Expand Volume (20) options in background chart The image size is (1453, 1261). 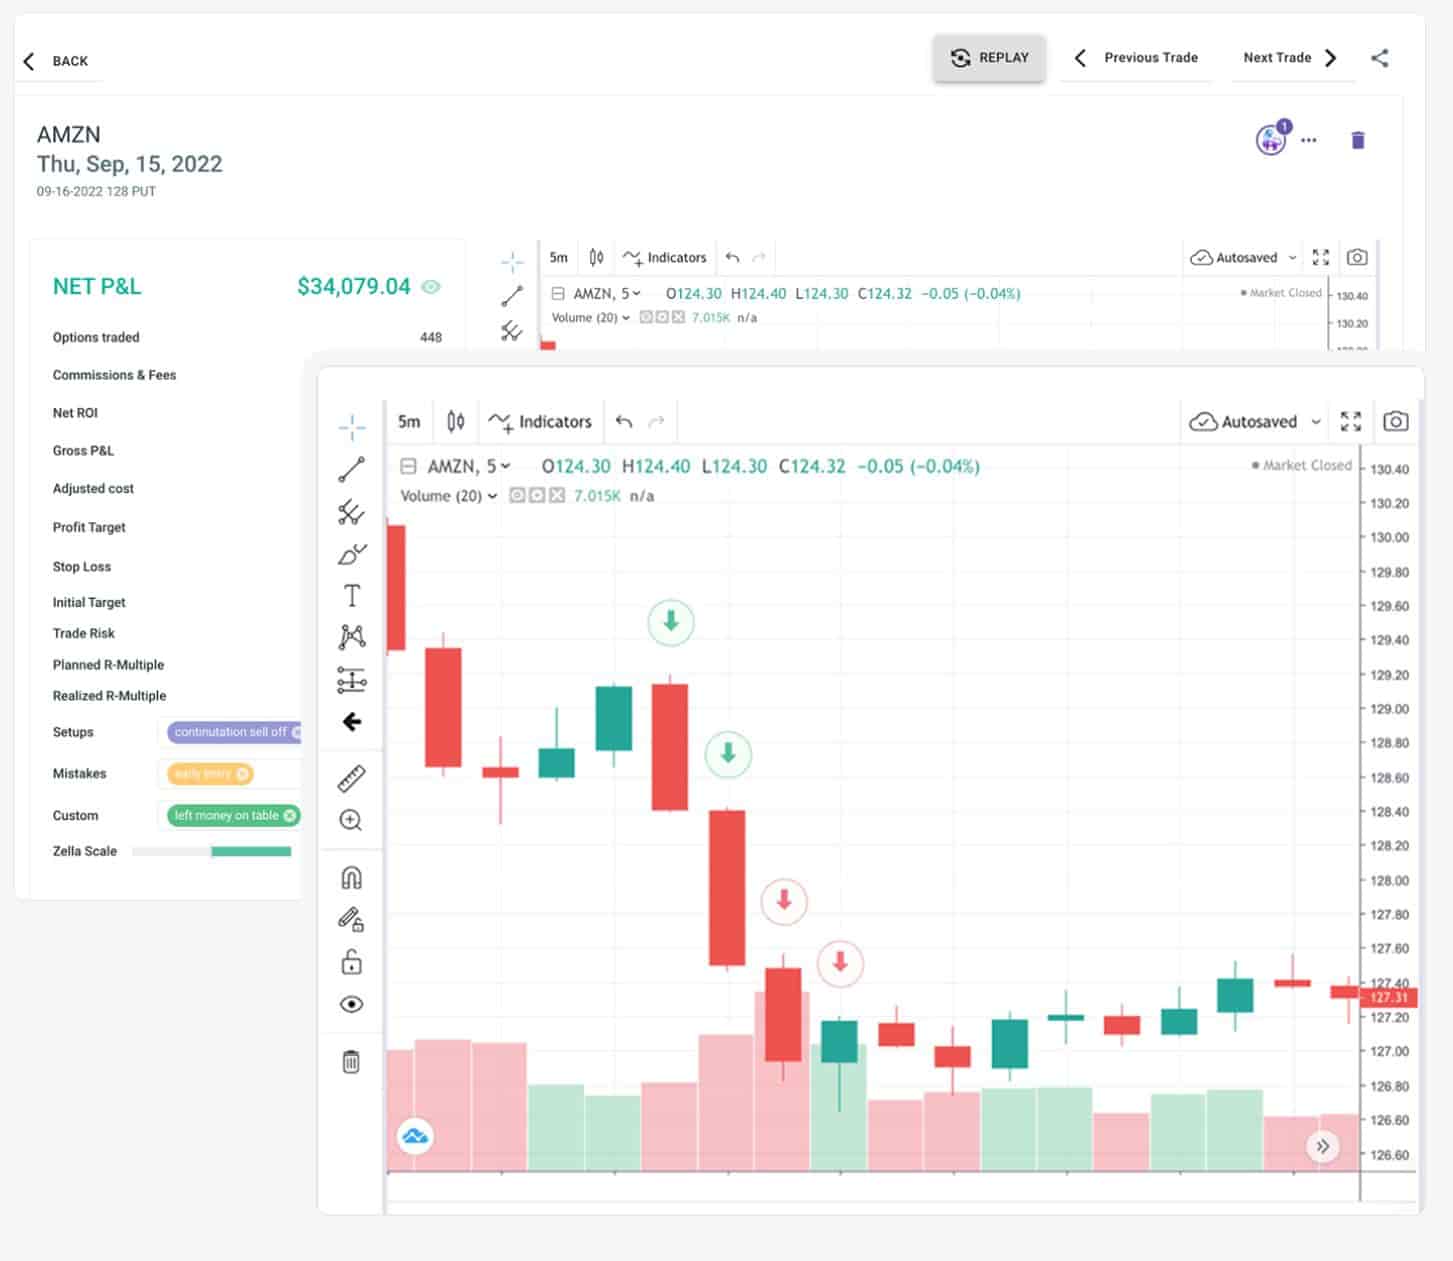[x=626, y=318]
